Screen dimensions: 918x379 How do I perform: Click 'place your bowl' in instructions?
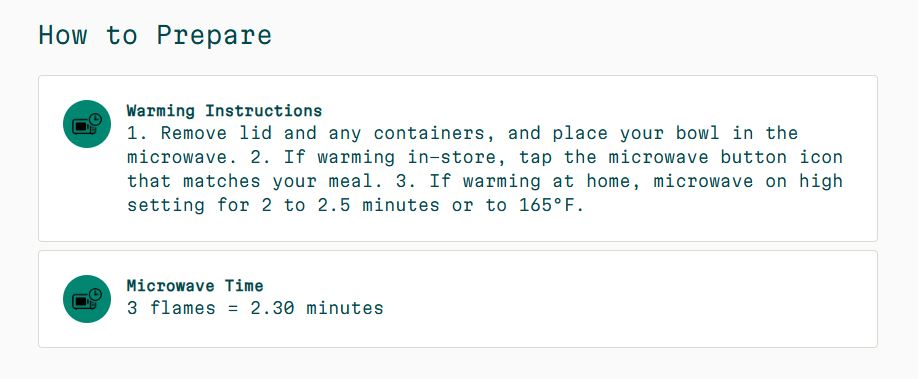tap(636, 134)
